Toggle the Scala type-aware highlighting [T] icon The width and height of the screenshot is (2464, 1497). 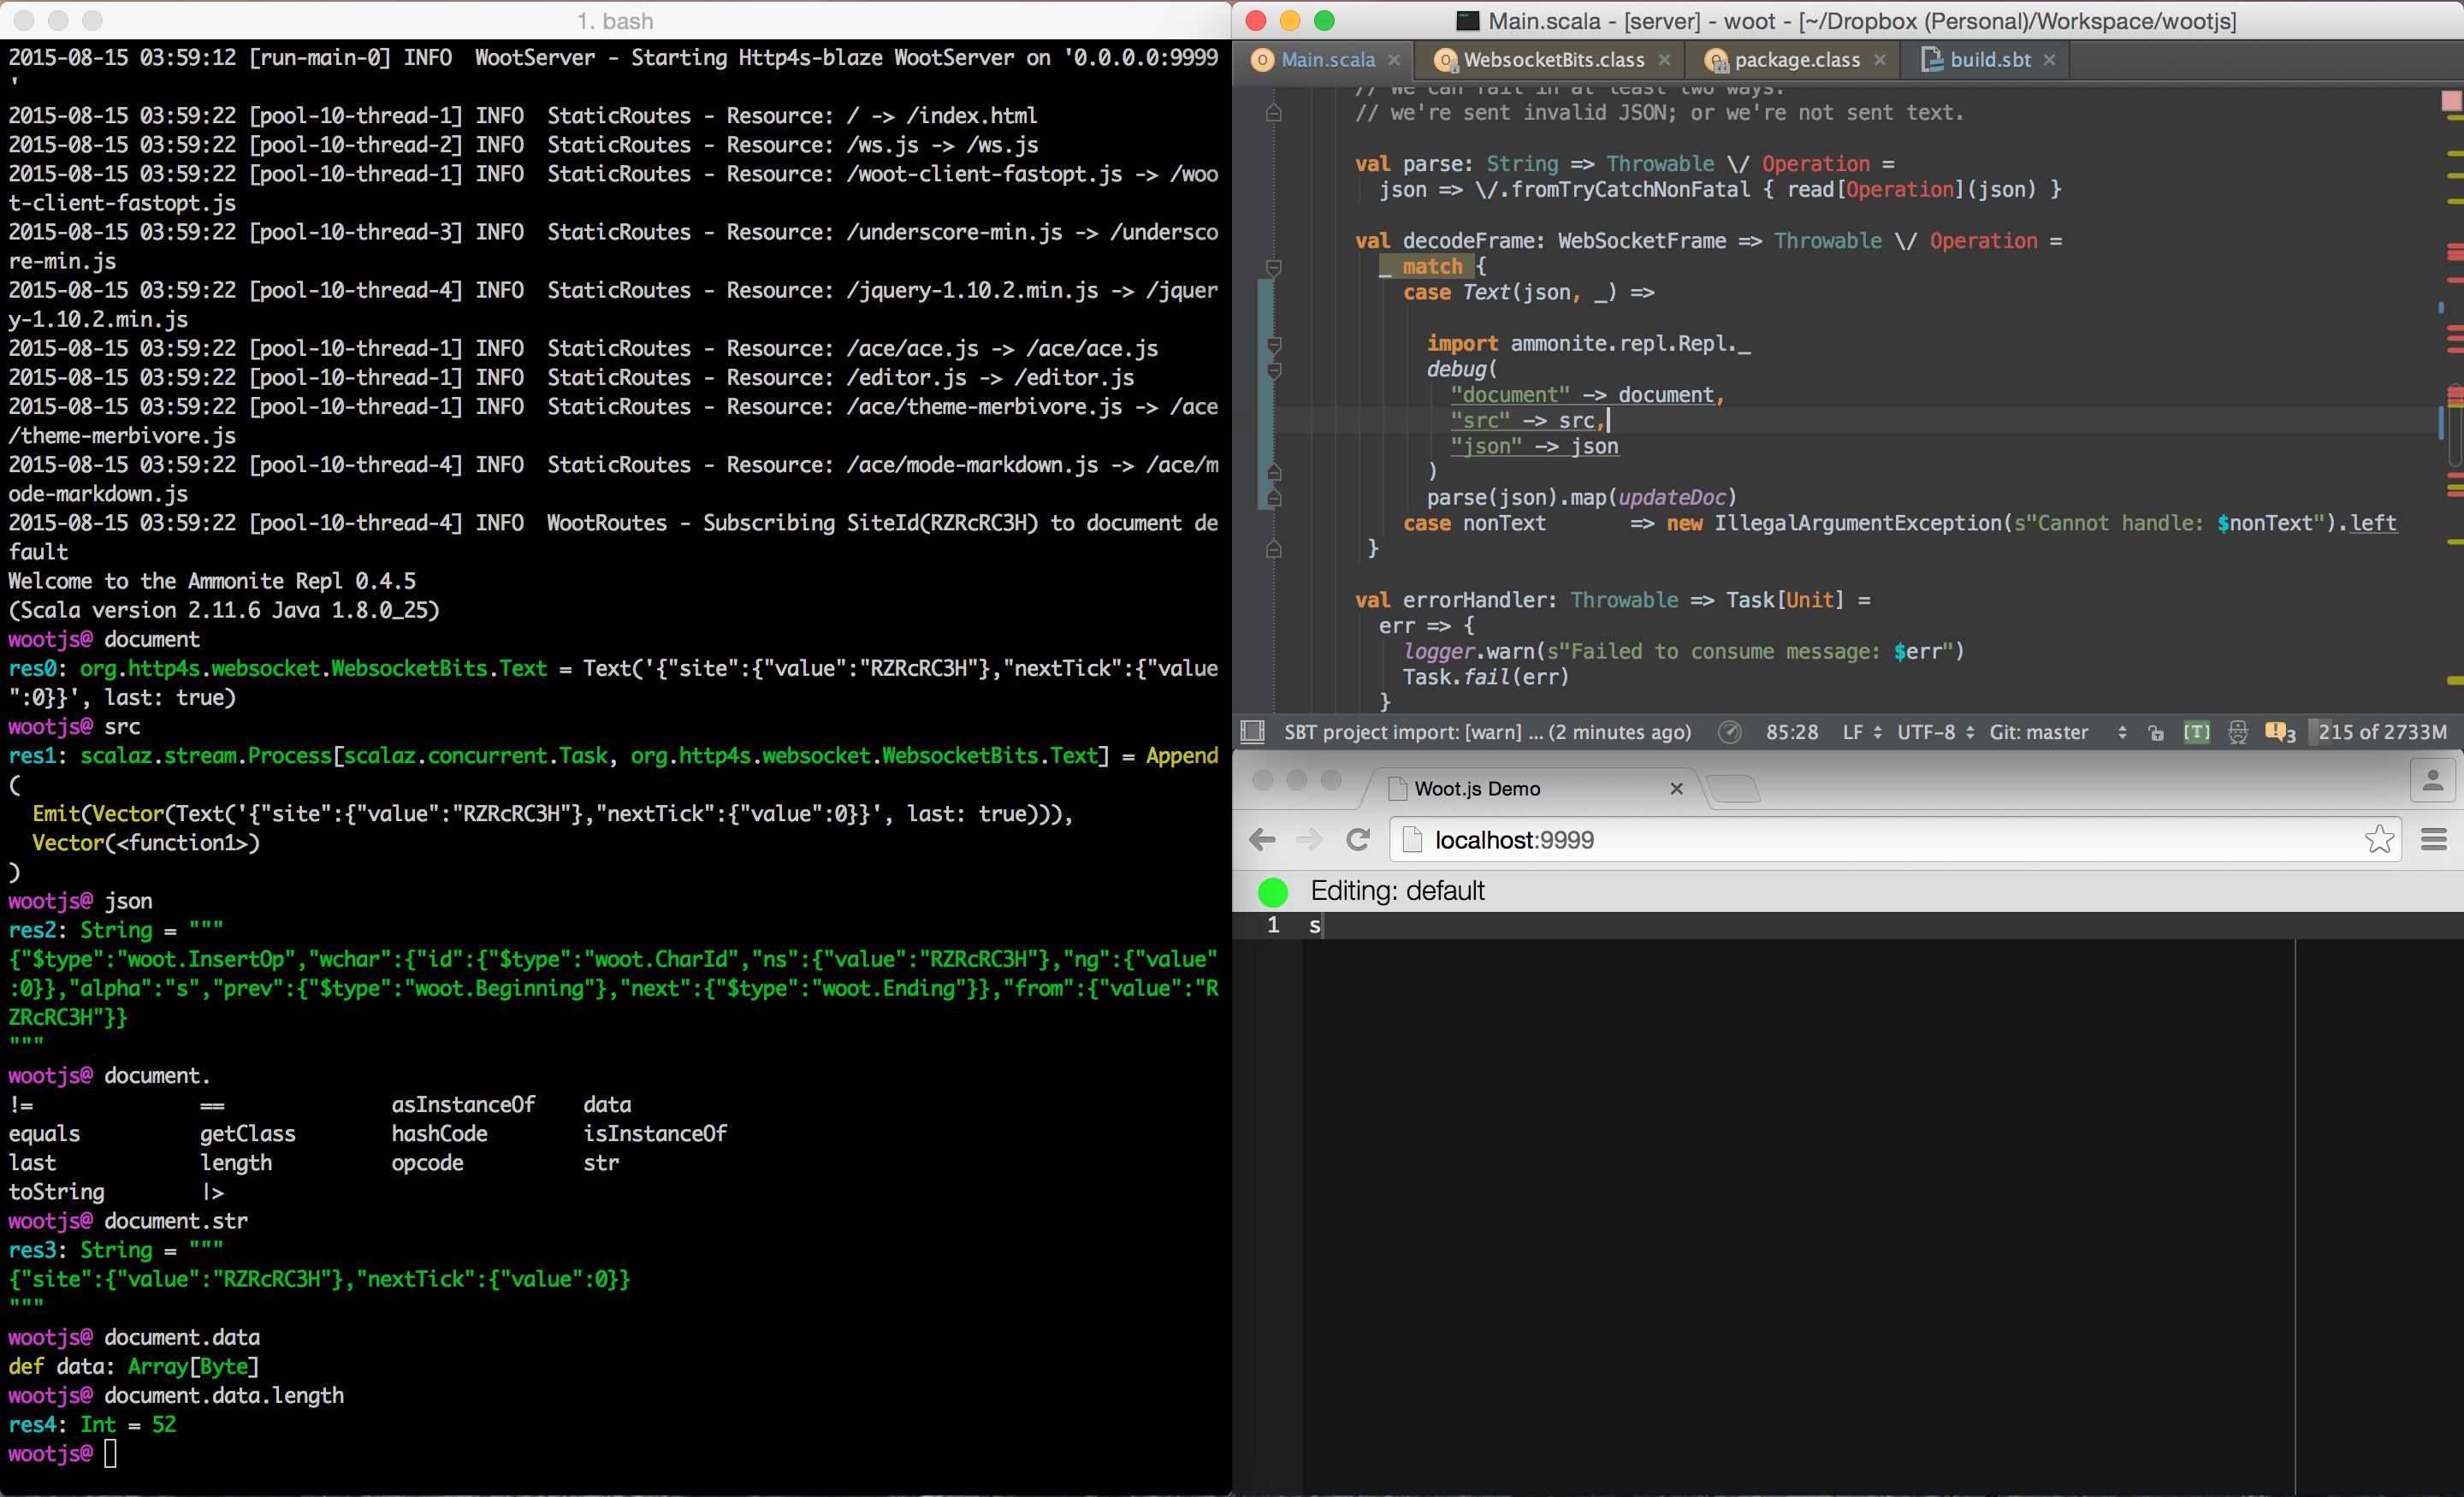2196,732
